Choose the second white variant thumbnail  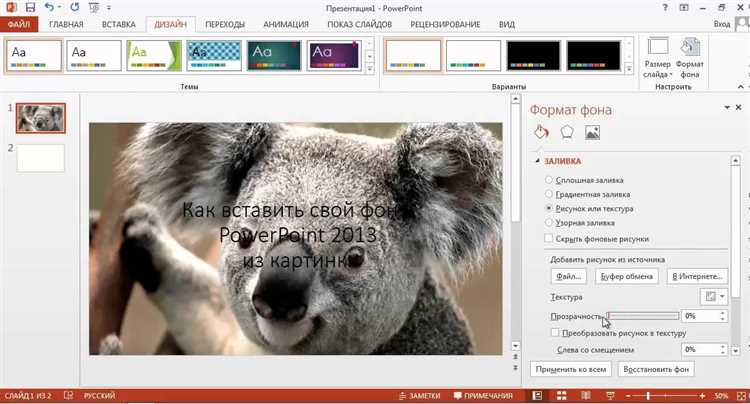coord(473,56)
